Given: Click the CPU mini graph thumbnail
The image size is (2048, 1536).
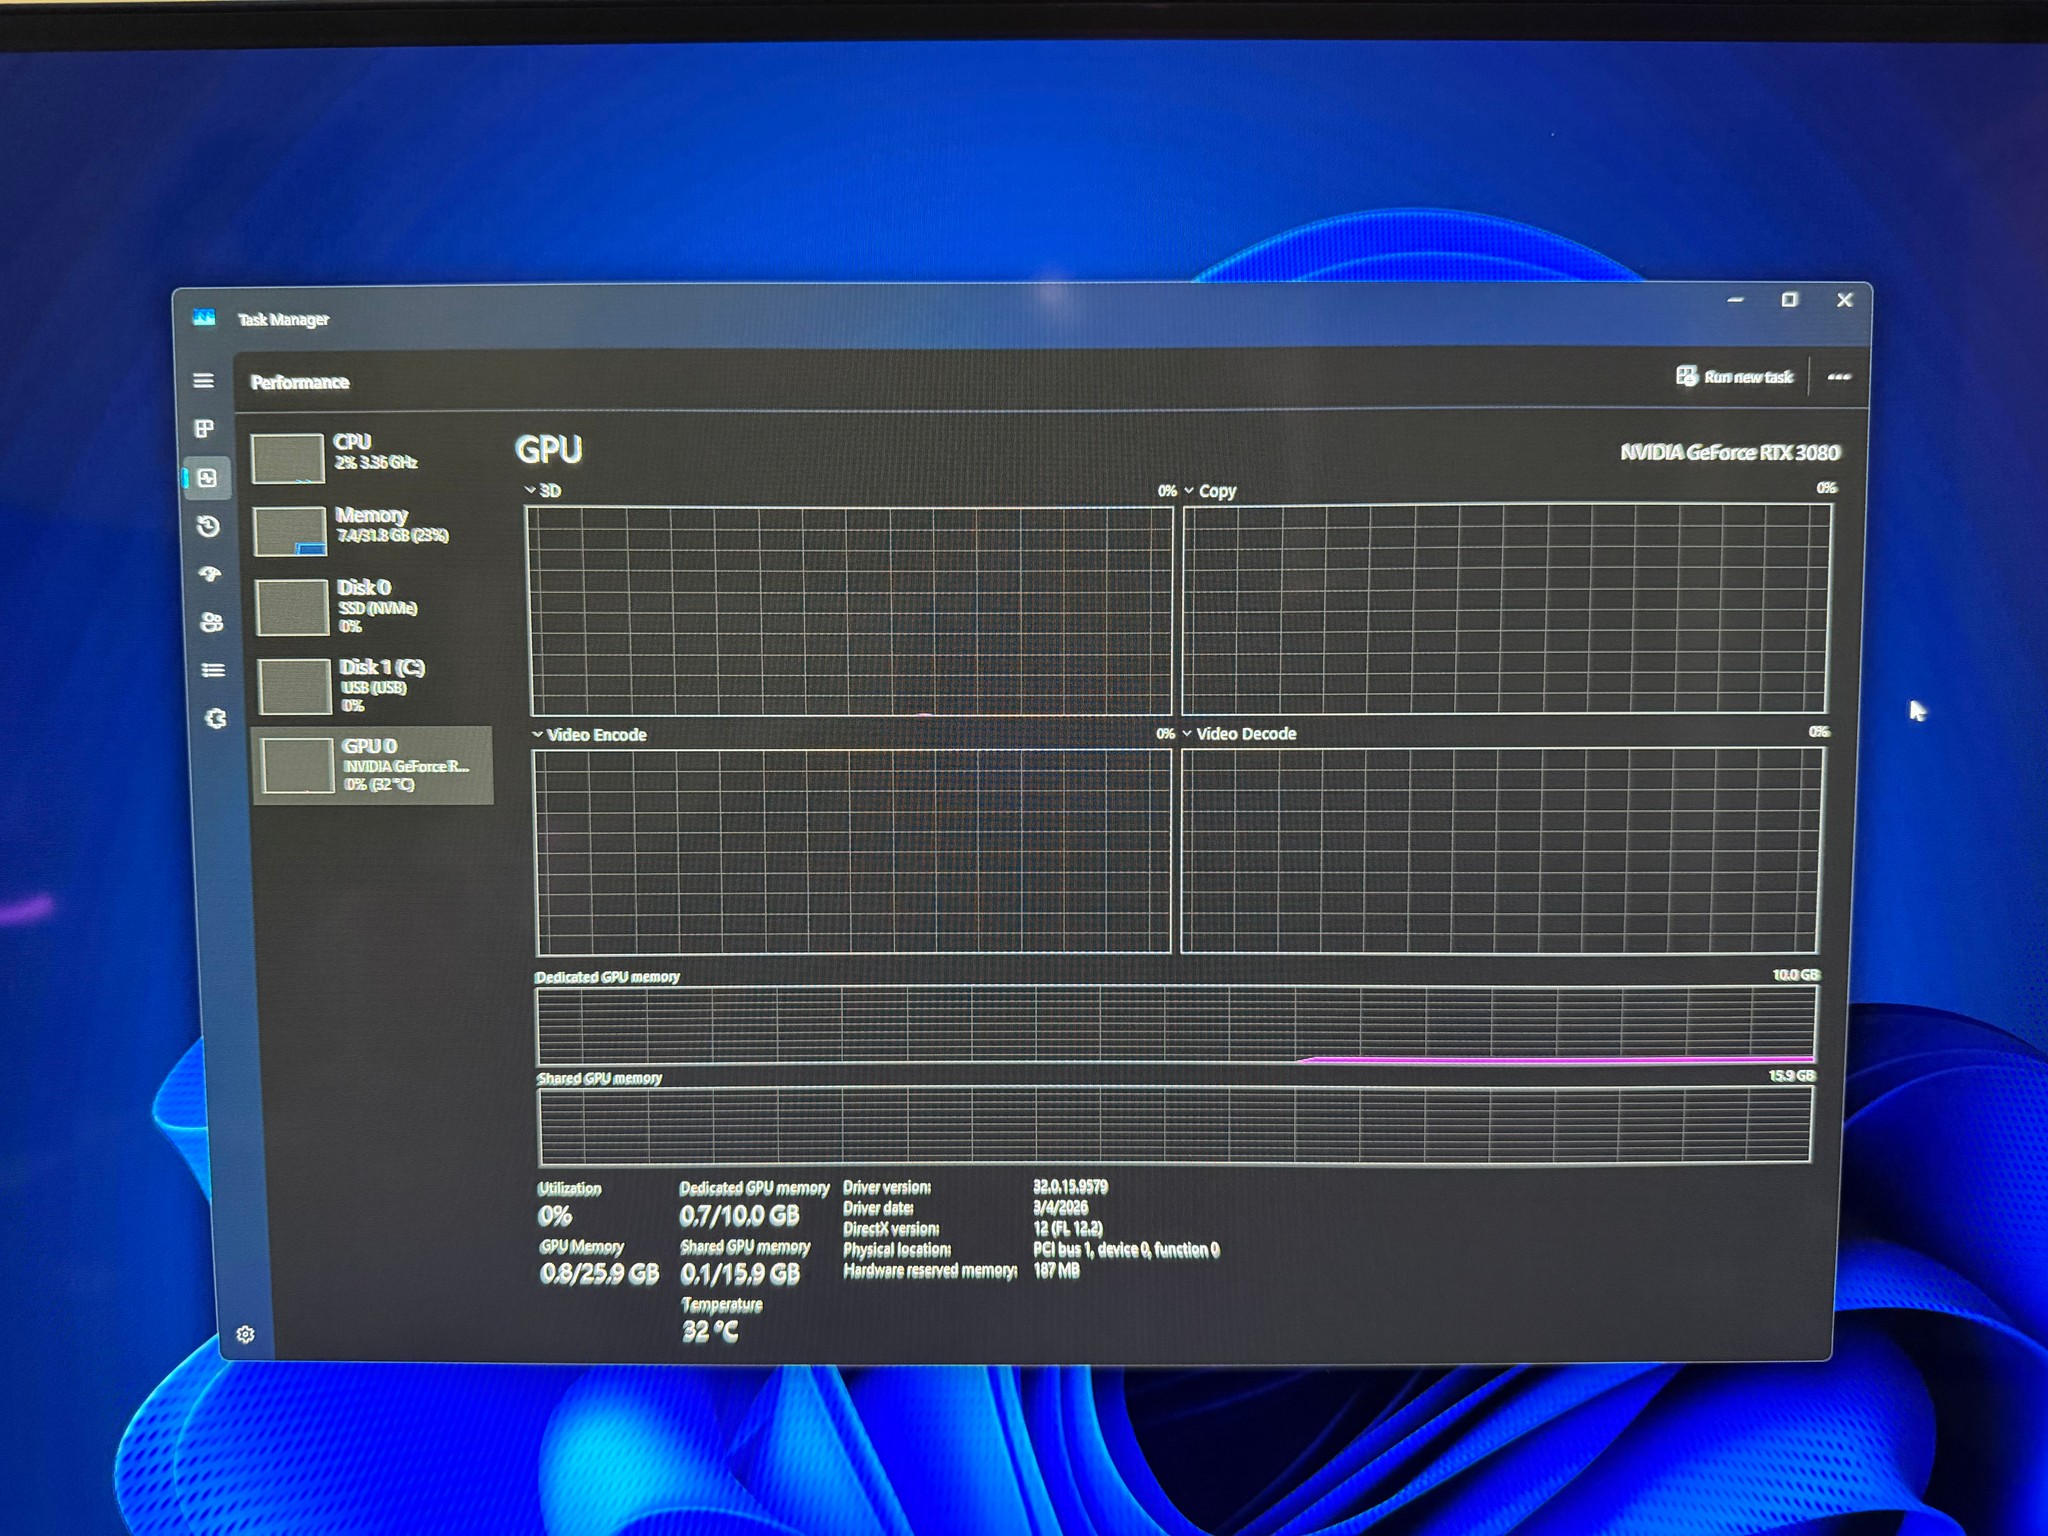Looking at the screenshot, I should coord(288,458).
